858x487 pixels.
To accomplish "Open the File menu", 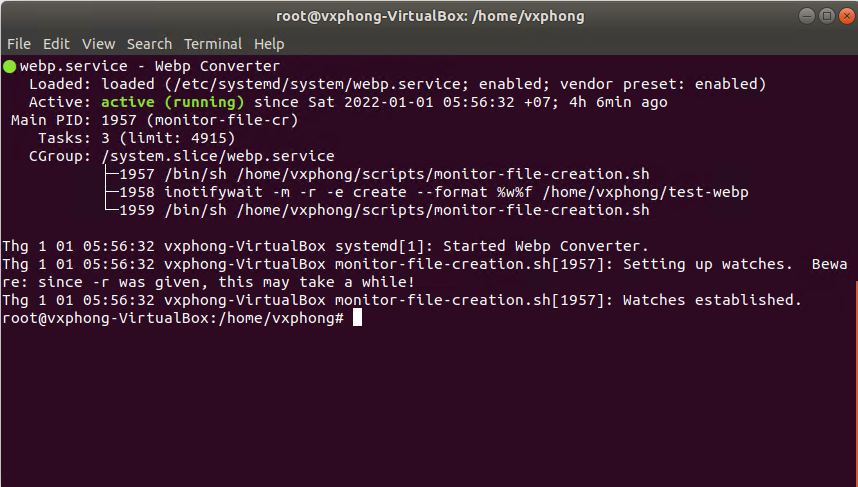I will (x=18, y=44).
